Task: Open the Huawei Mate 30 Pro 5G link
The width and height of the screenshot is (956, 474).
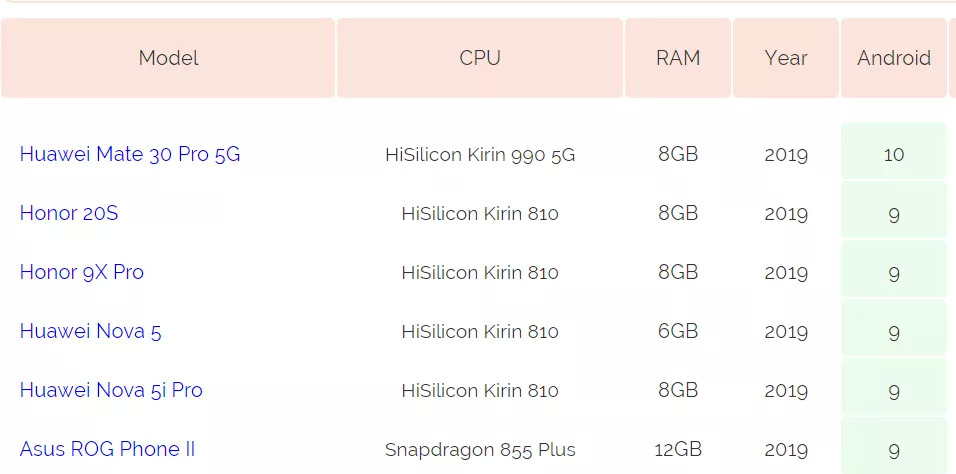Action: point(130,155)
